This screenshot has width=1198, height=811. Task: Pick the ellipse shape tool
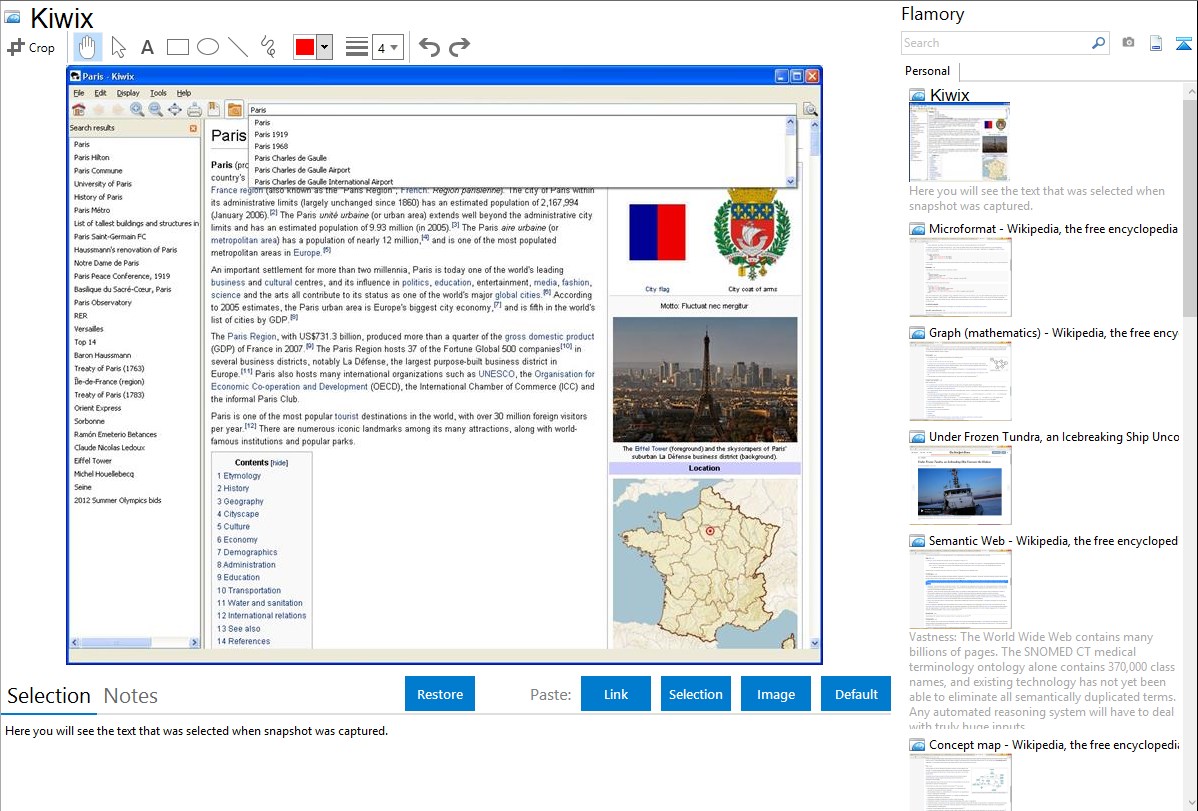(208, 47)
